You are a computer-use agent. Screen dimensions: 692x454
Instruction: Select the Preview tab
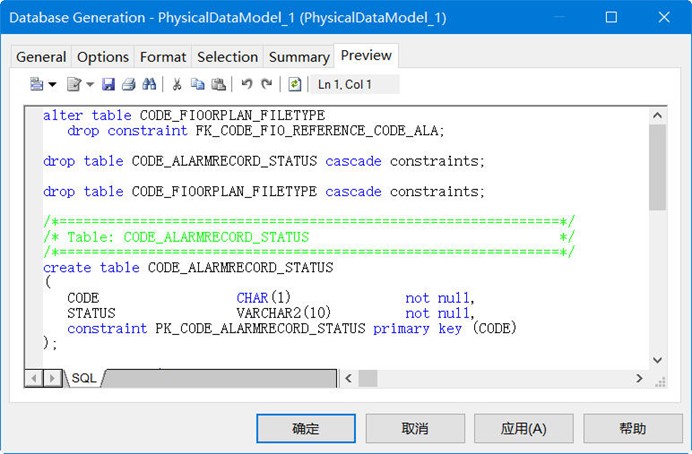[x=366, y=56]
